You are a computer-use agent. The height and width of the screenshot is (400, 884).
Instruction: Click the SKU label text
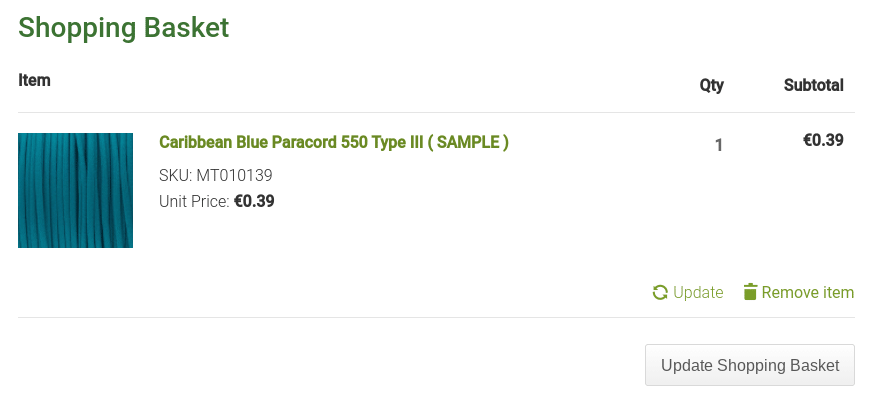[x=174, y=175]
